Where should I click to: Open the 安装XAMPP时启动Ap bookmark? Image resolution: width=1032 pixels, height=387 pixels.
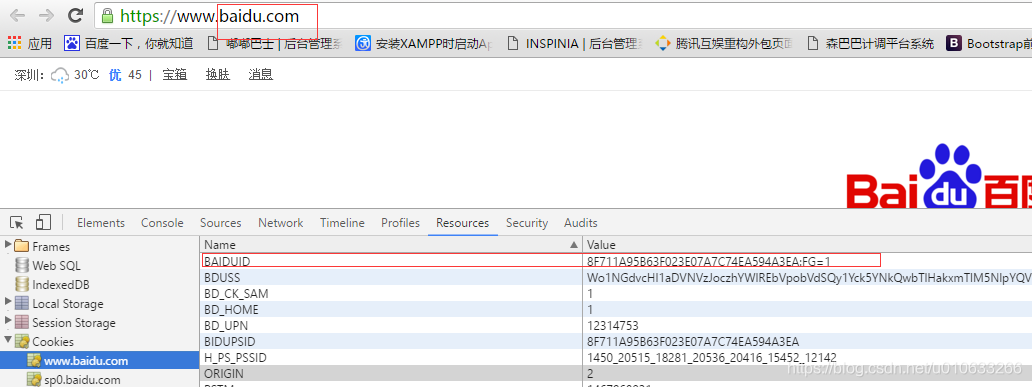[x=424, y=43]
